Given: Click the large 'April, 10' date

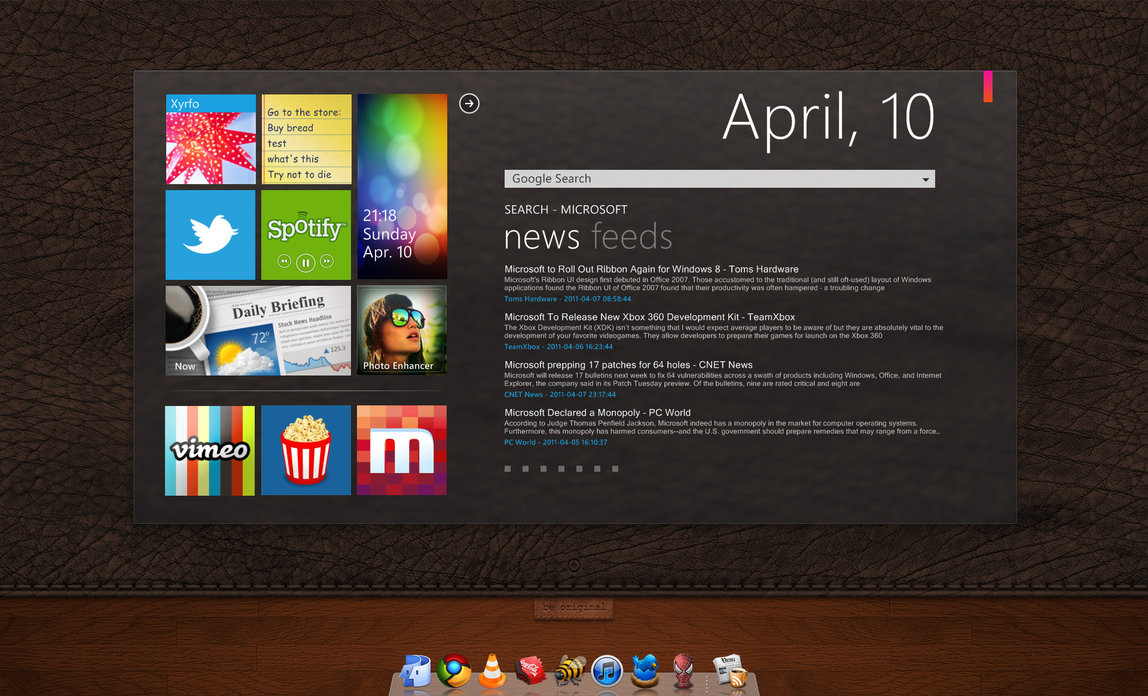Looking at the screenshot, I should tap(829, 118).
